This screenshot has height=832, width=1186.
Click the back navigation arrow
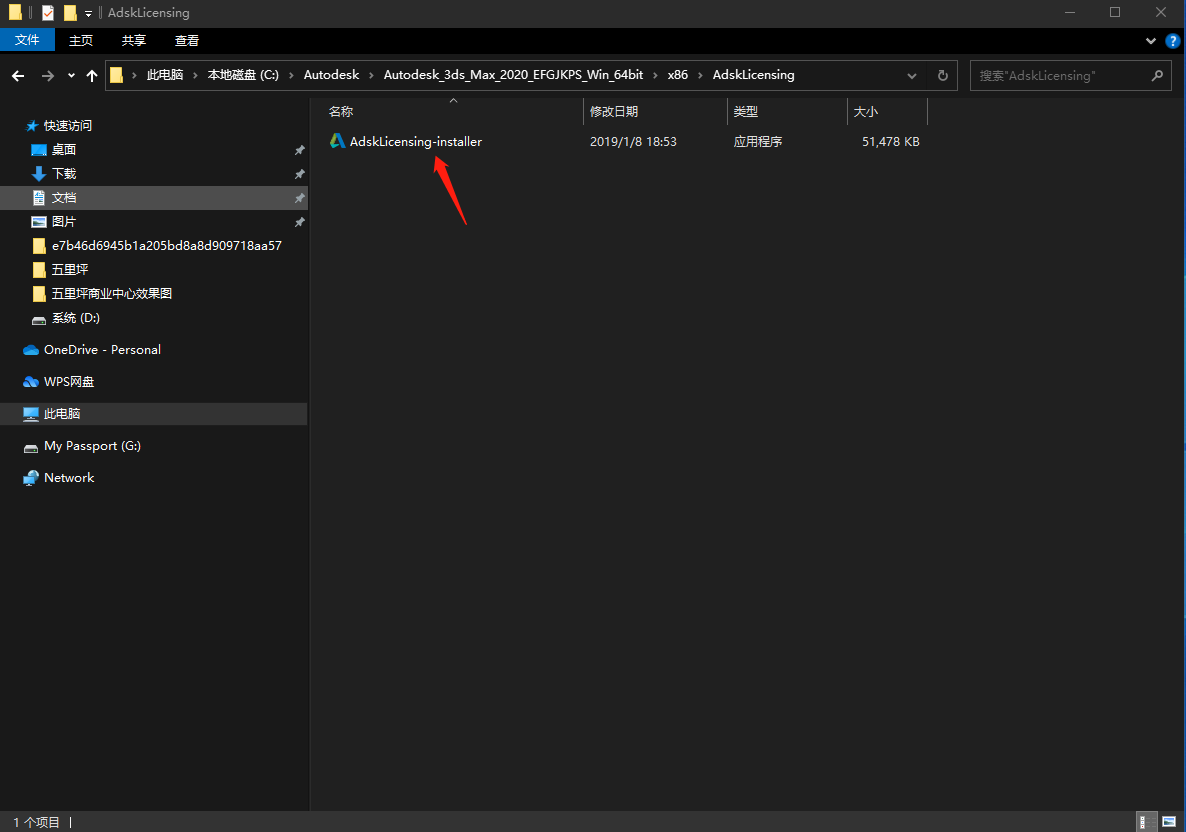pyautogui.click(x=18, y=76)
